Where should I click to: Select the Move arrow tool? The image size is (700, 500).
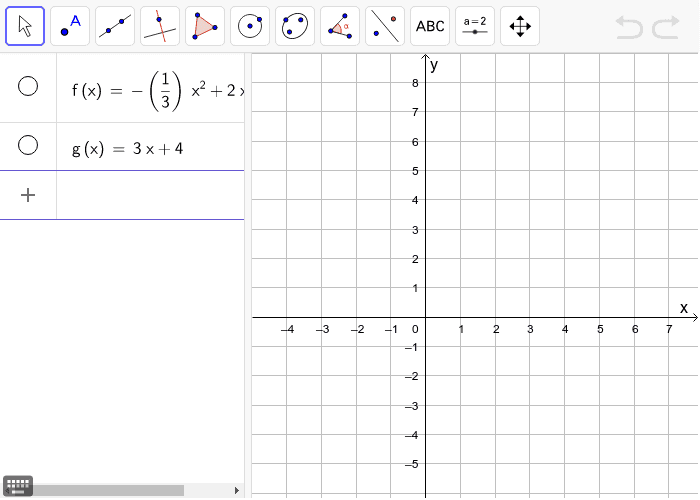point(25,26)
